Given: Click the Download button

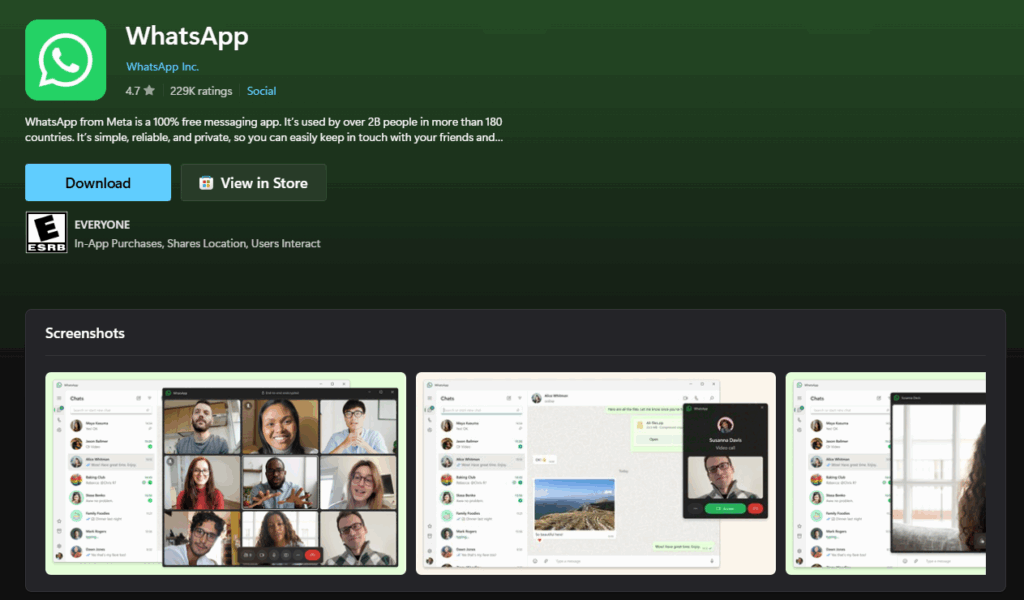Looking at the screenshot, I should pos(98,183).
